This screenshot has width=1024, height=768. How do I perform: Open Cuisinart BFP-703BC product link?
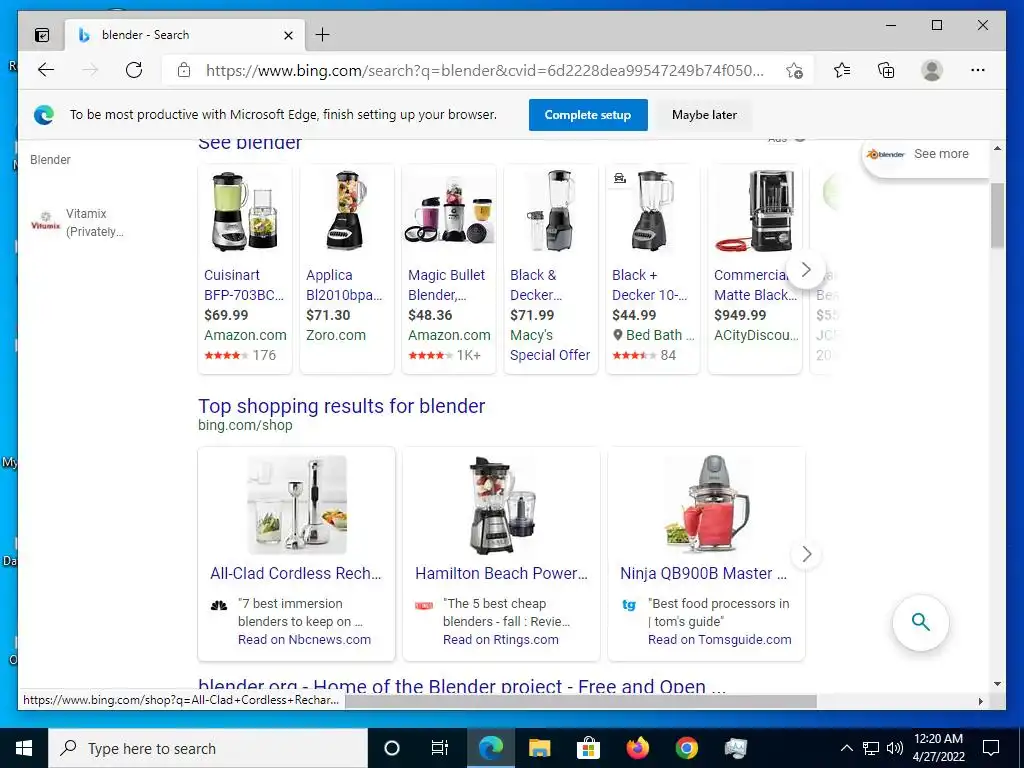click(x=244, y=285)
